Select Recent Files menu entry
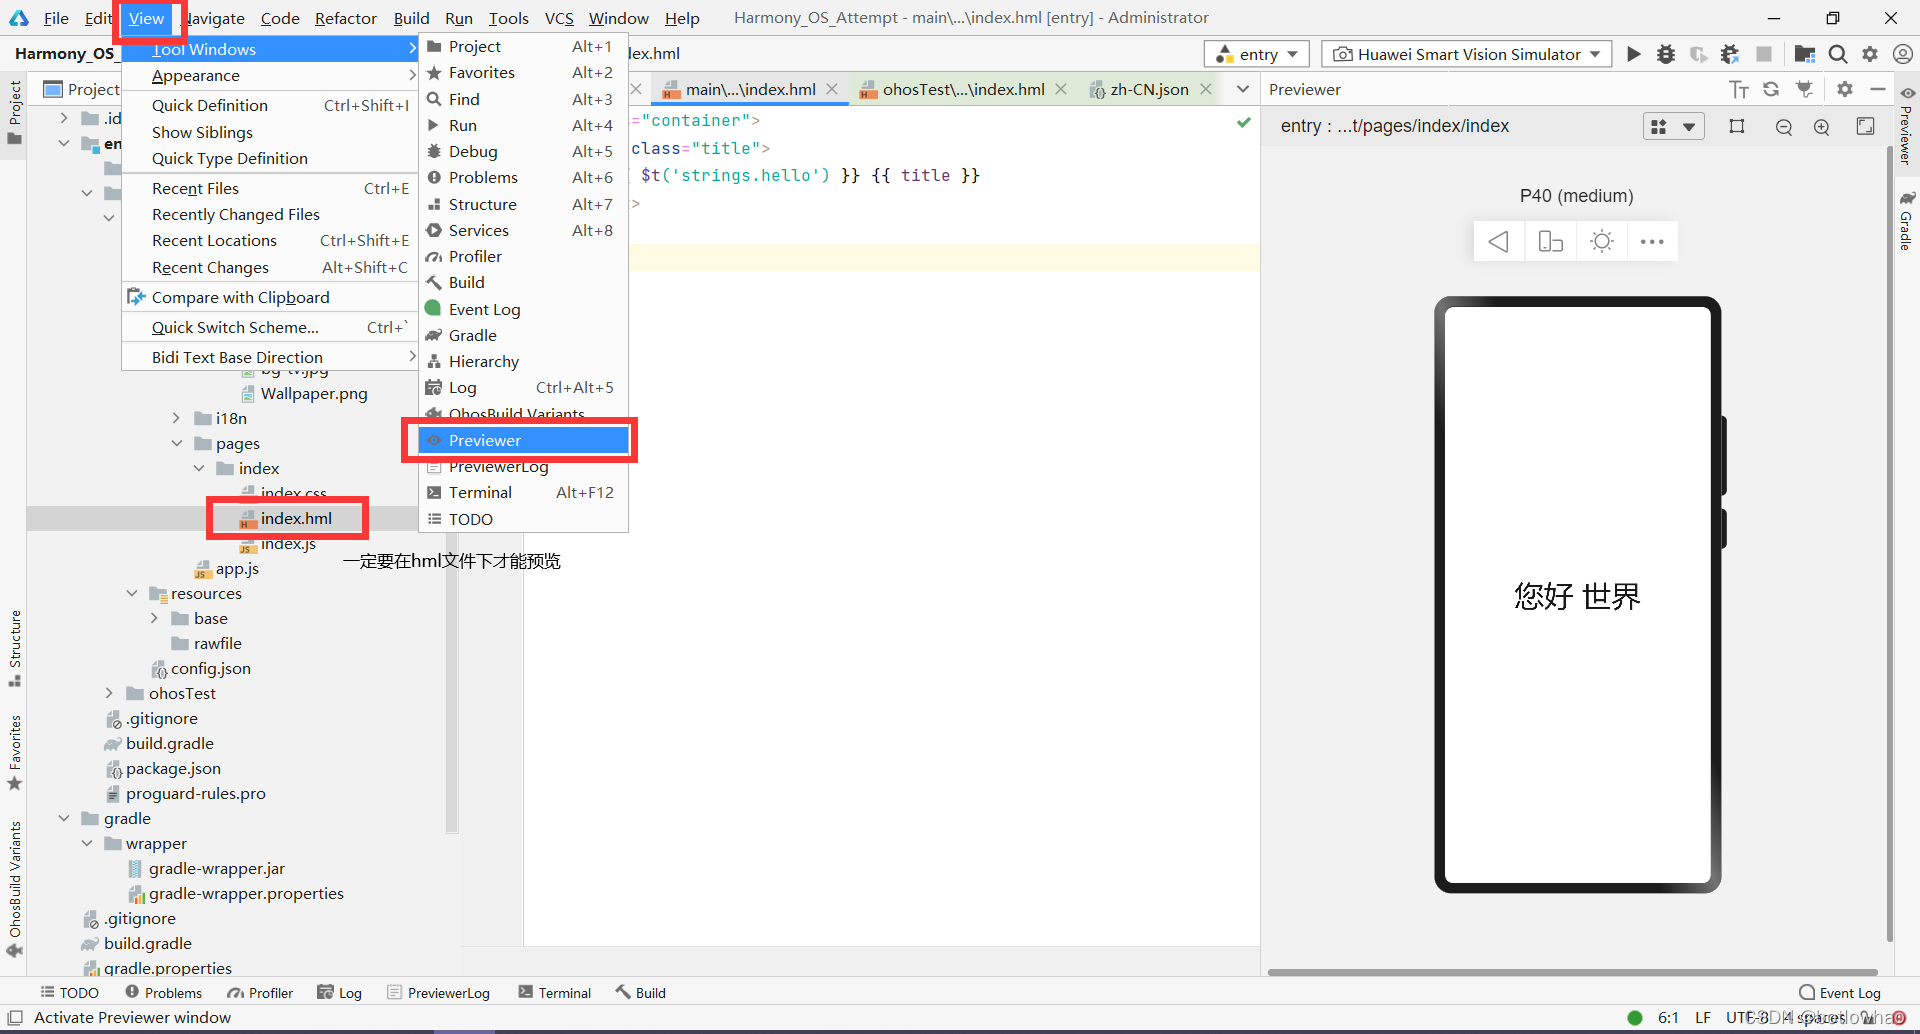The height and width of the screenshot is (1034, 1920). 270,189
